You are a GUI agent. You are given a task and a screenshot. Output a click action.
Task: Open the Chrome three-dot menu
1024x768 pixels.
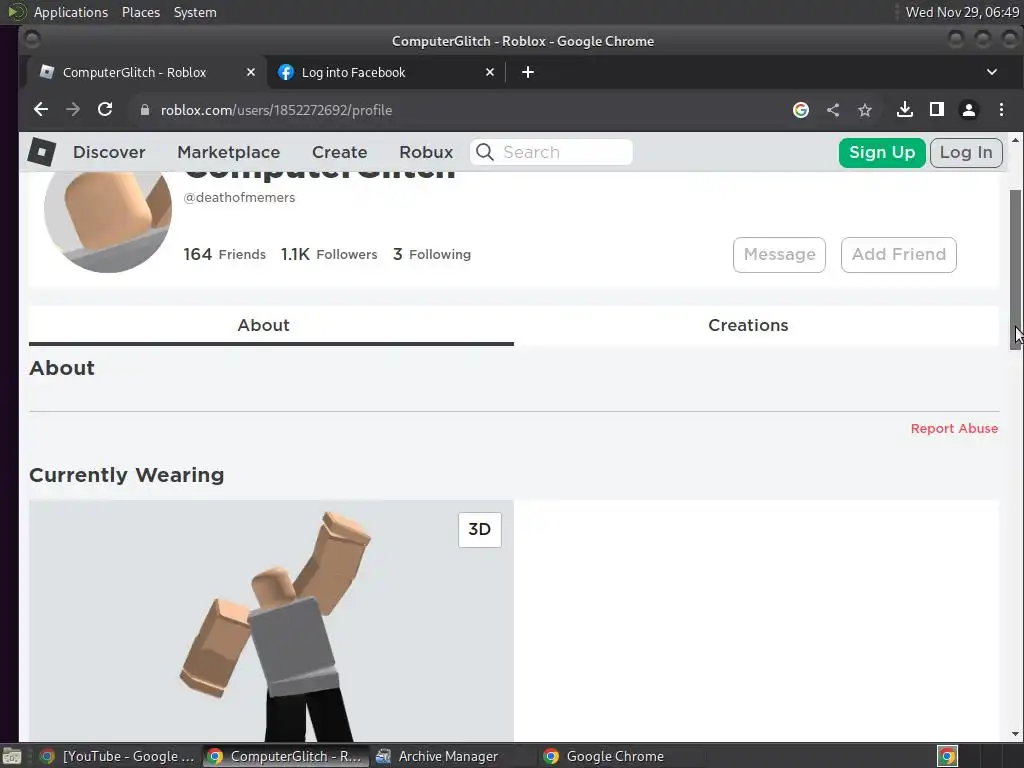[1001, 110]
